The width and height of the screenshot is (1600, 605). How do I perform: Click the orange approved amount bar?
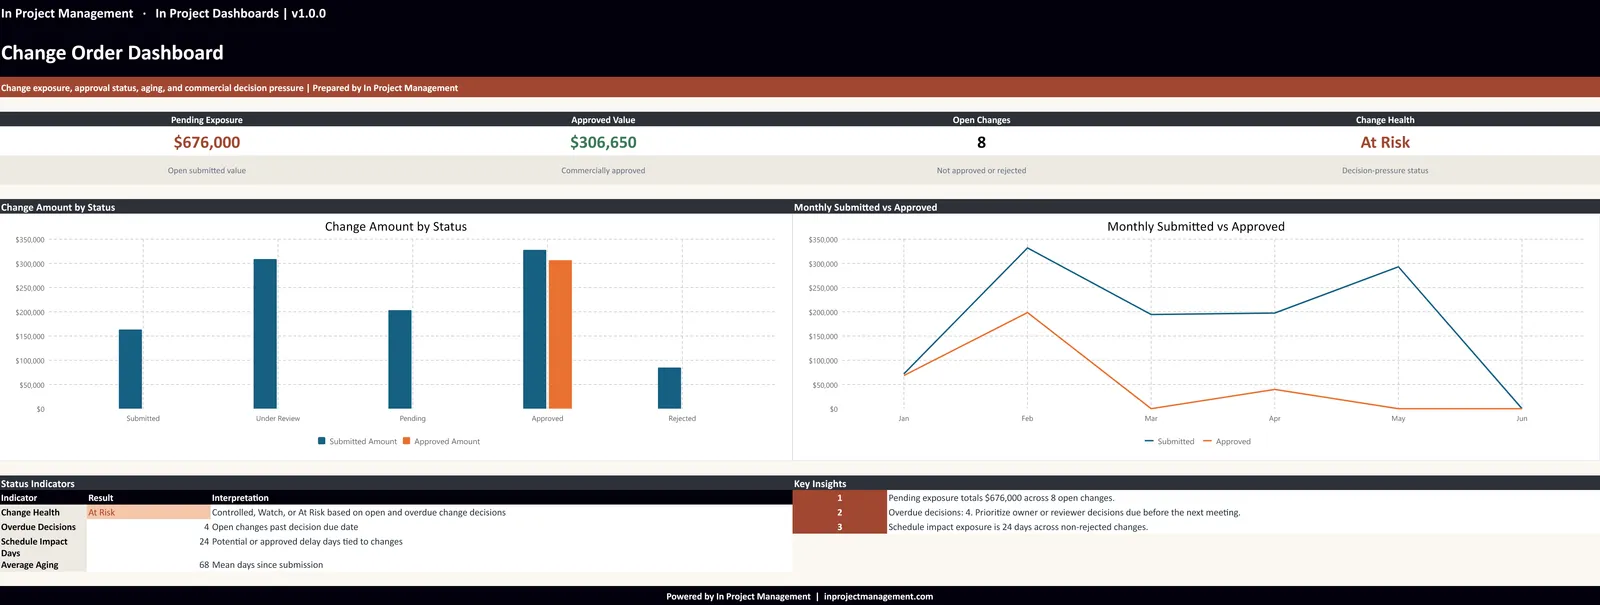click(560, 334)
